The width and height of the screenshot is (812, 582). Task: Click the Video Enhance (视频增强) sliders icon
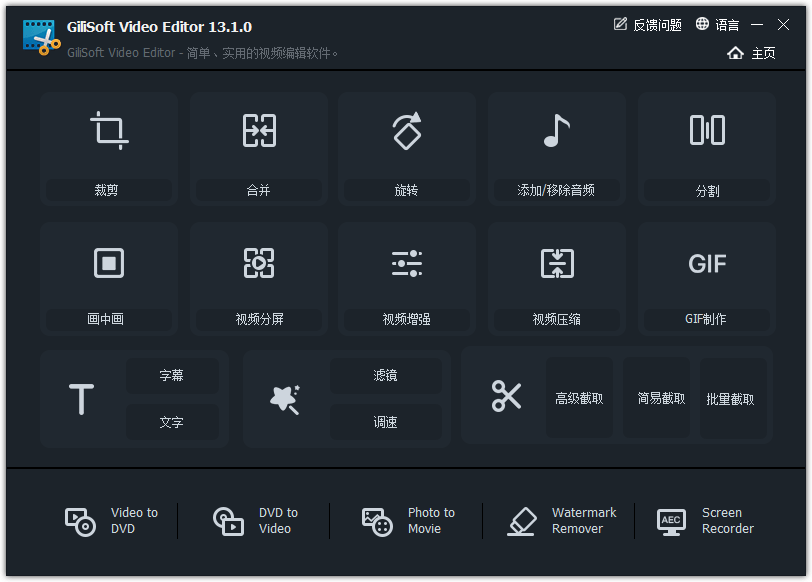(x=406, y=263)
